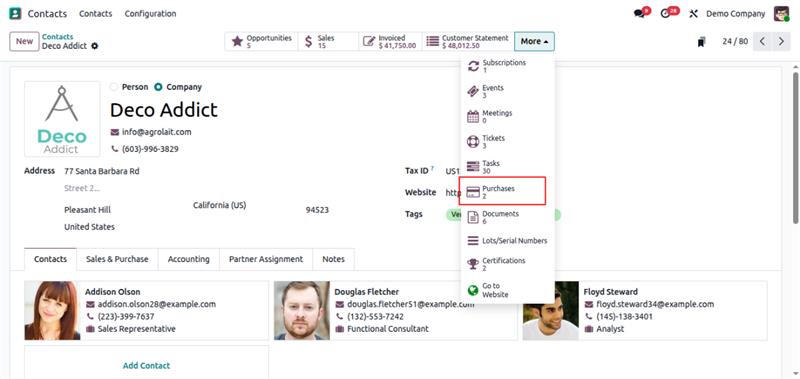Click the envelope icon next to info@agrolait.com

(x=115, y=132)
